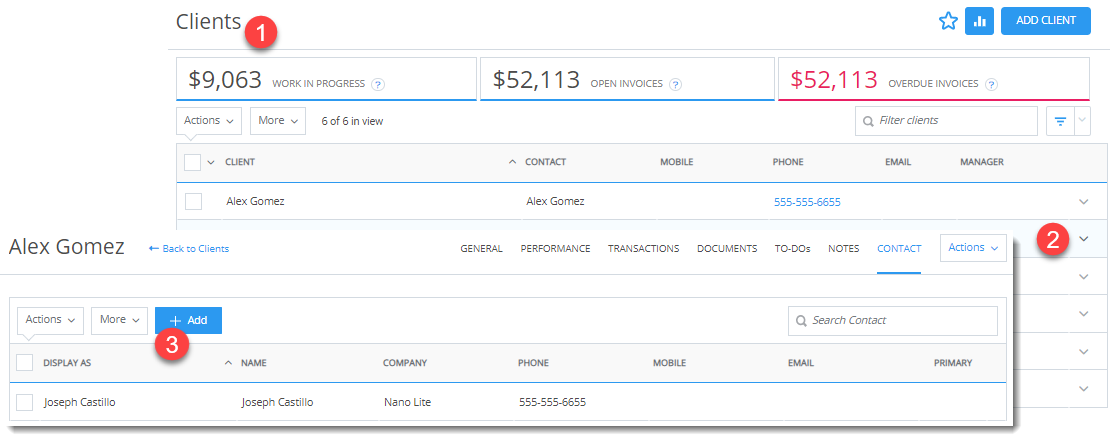Select the CONTACT tab
The width and height of the screenshot is (1110, 441).
tap(899, 248)
